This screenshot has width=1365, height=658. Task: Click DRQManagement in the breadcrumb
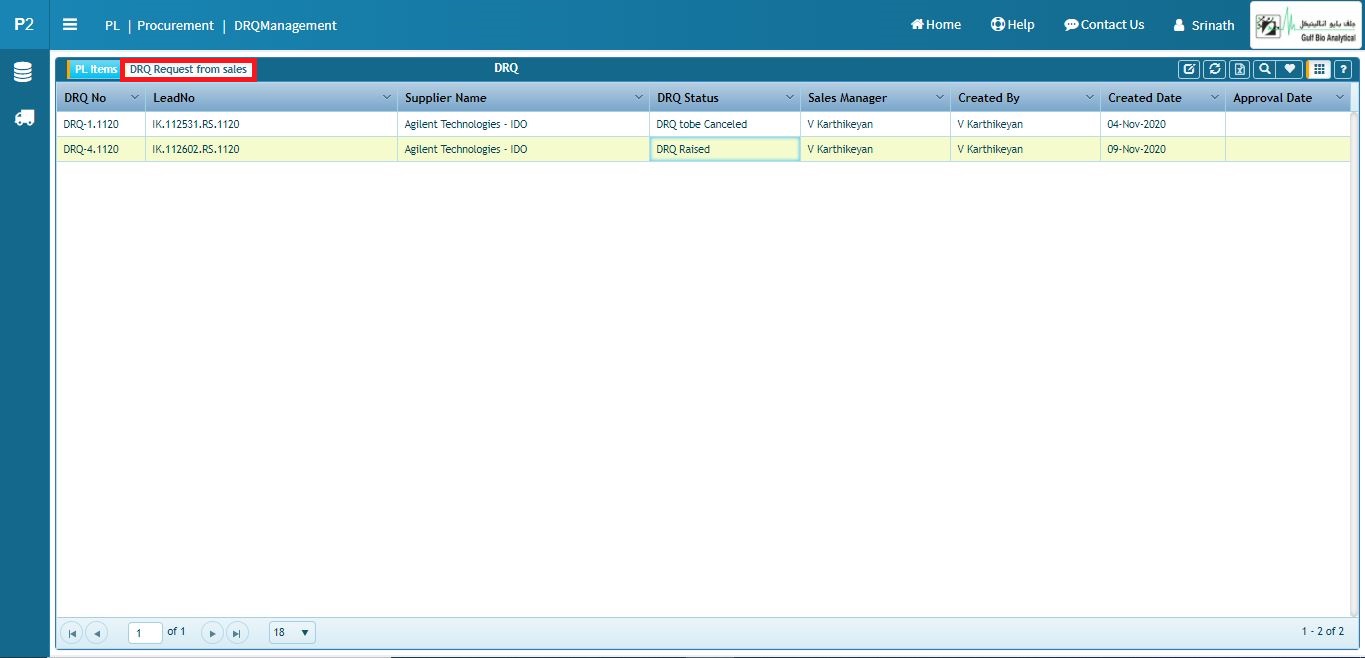(x=285, y=25)
